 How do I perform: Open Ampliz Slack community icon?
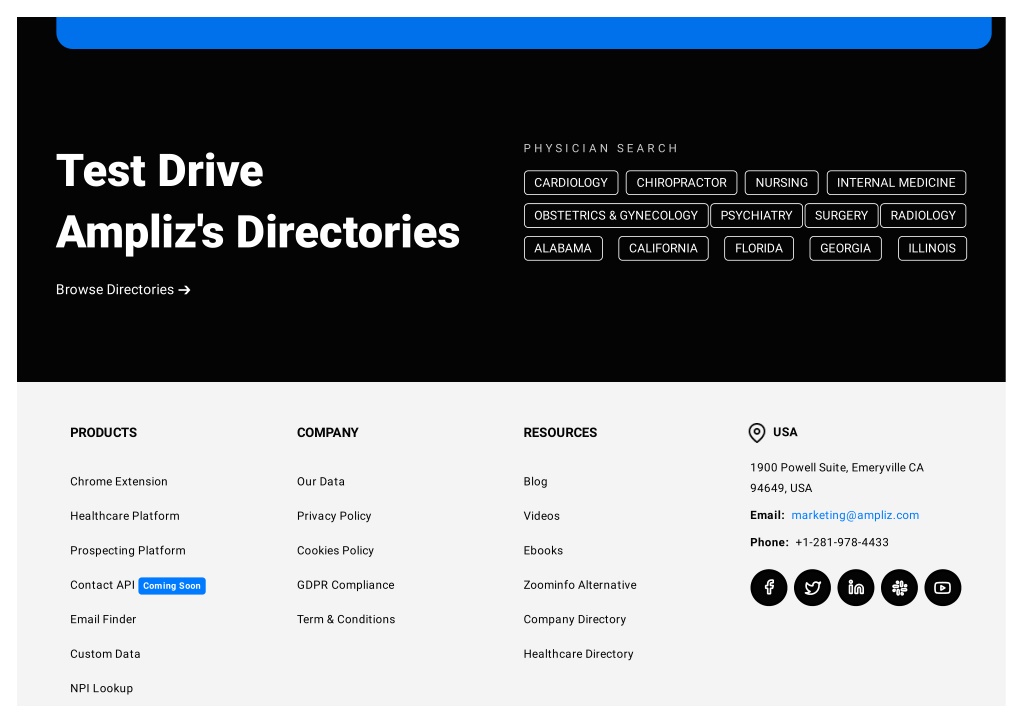pos(899,588)
